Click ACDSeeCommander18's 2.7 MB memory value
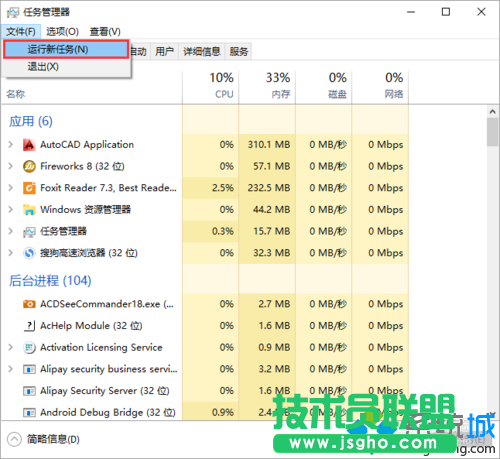The height and width of the screenshot is (459, 500). click(274, 304)
